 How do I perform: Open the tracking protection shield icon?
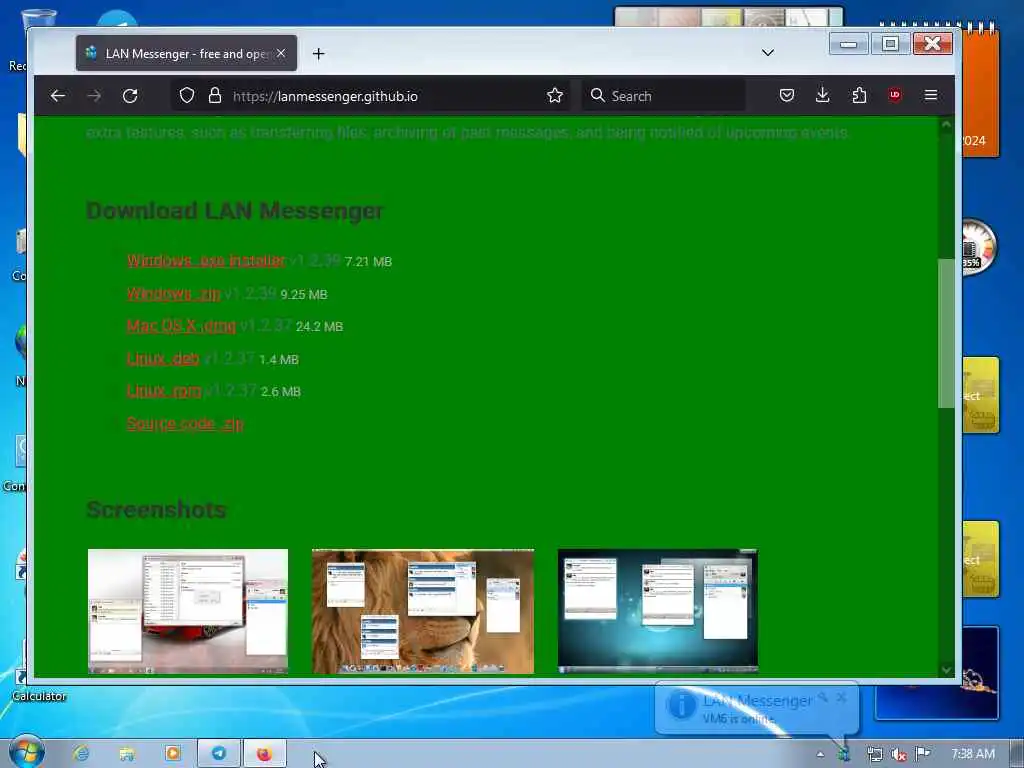pyautogui.click(x=187, y=95)
